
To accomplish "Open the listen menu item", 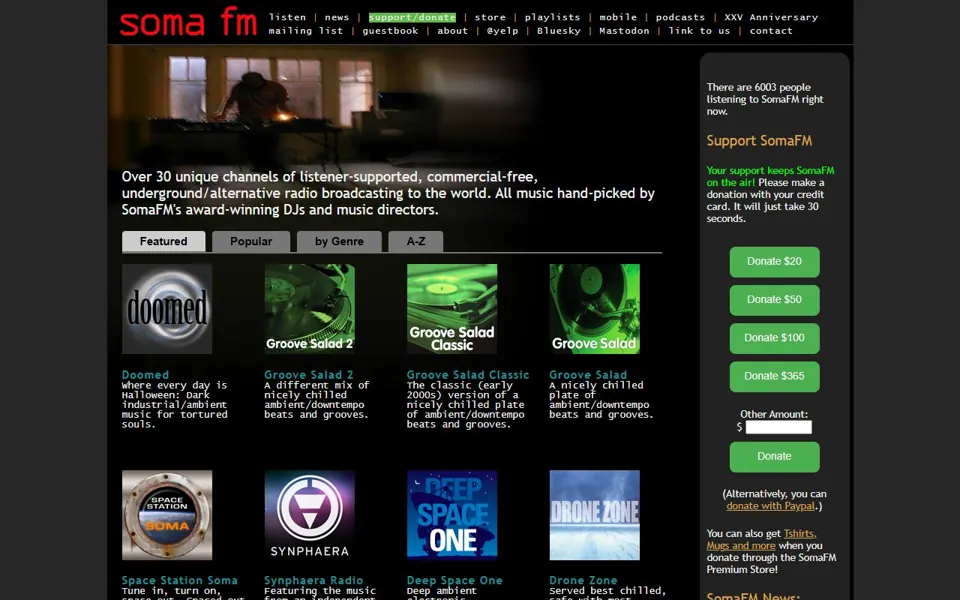I will click(287, 17).
